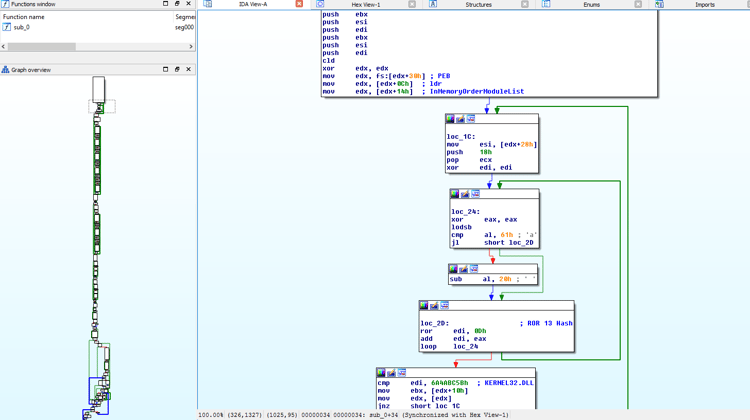Click left arrow of Functions window scrollbar
This screenshot has height=420, width=750.
pyautogui.click(x=4, y=46)
